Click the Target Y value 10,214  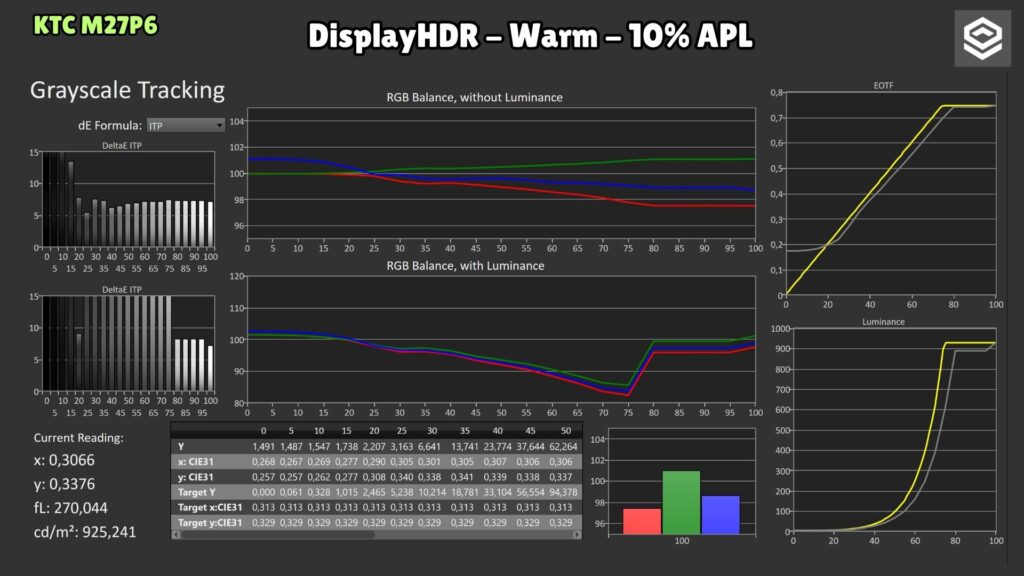431,492
